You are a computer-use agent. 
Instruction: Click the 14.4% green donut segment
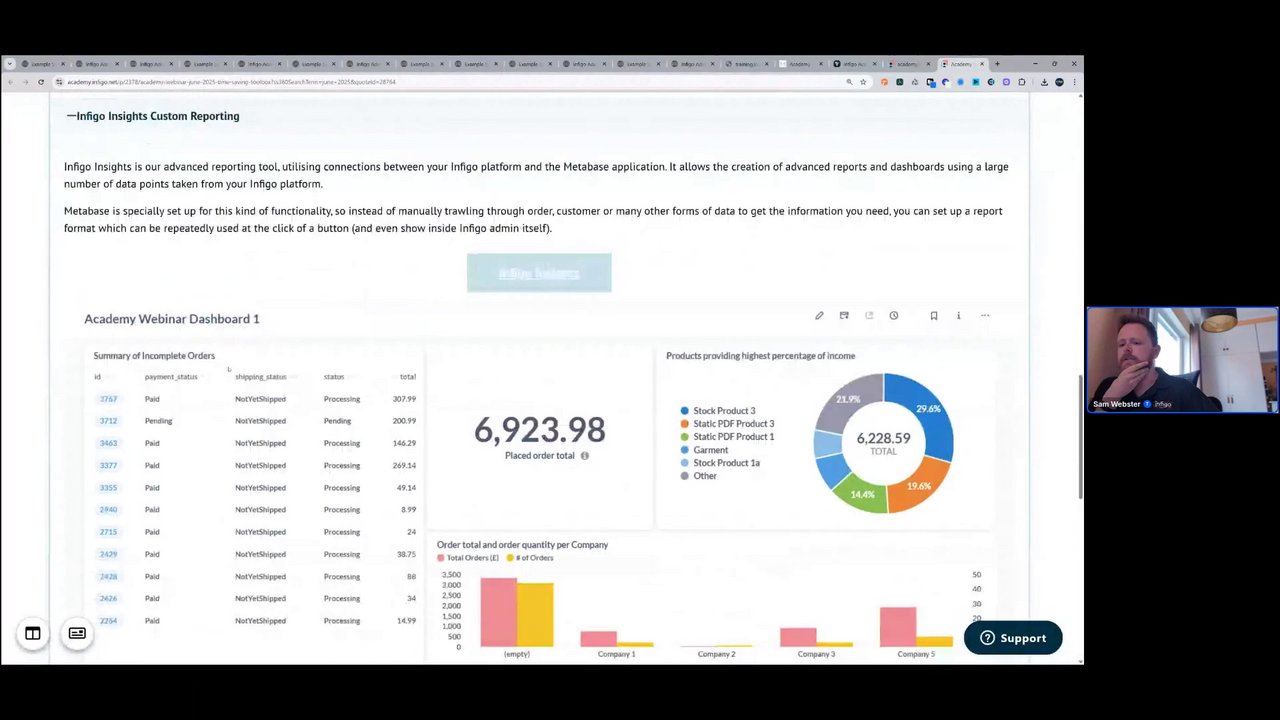pyautogui.click(x=863, y=494)
